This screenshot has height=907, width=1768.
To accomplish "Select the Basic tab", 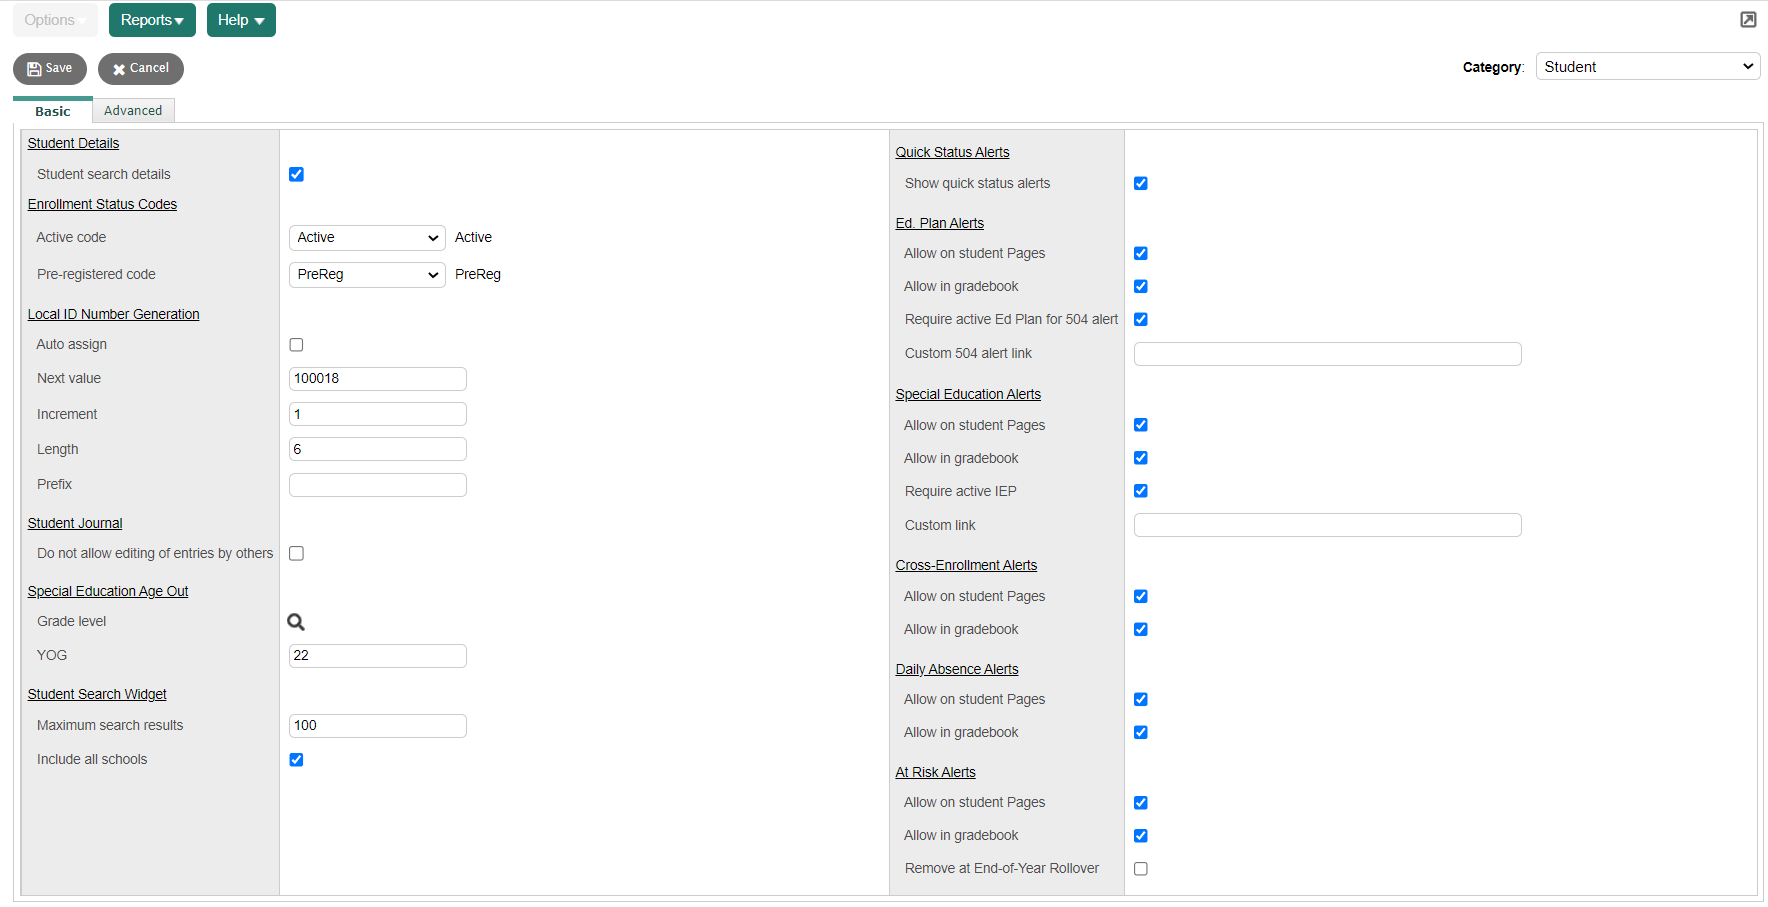I will 53,111.
